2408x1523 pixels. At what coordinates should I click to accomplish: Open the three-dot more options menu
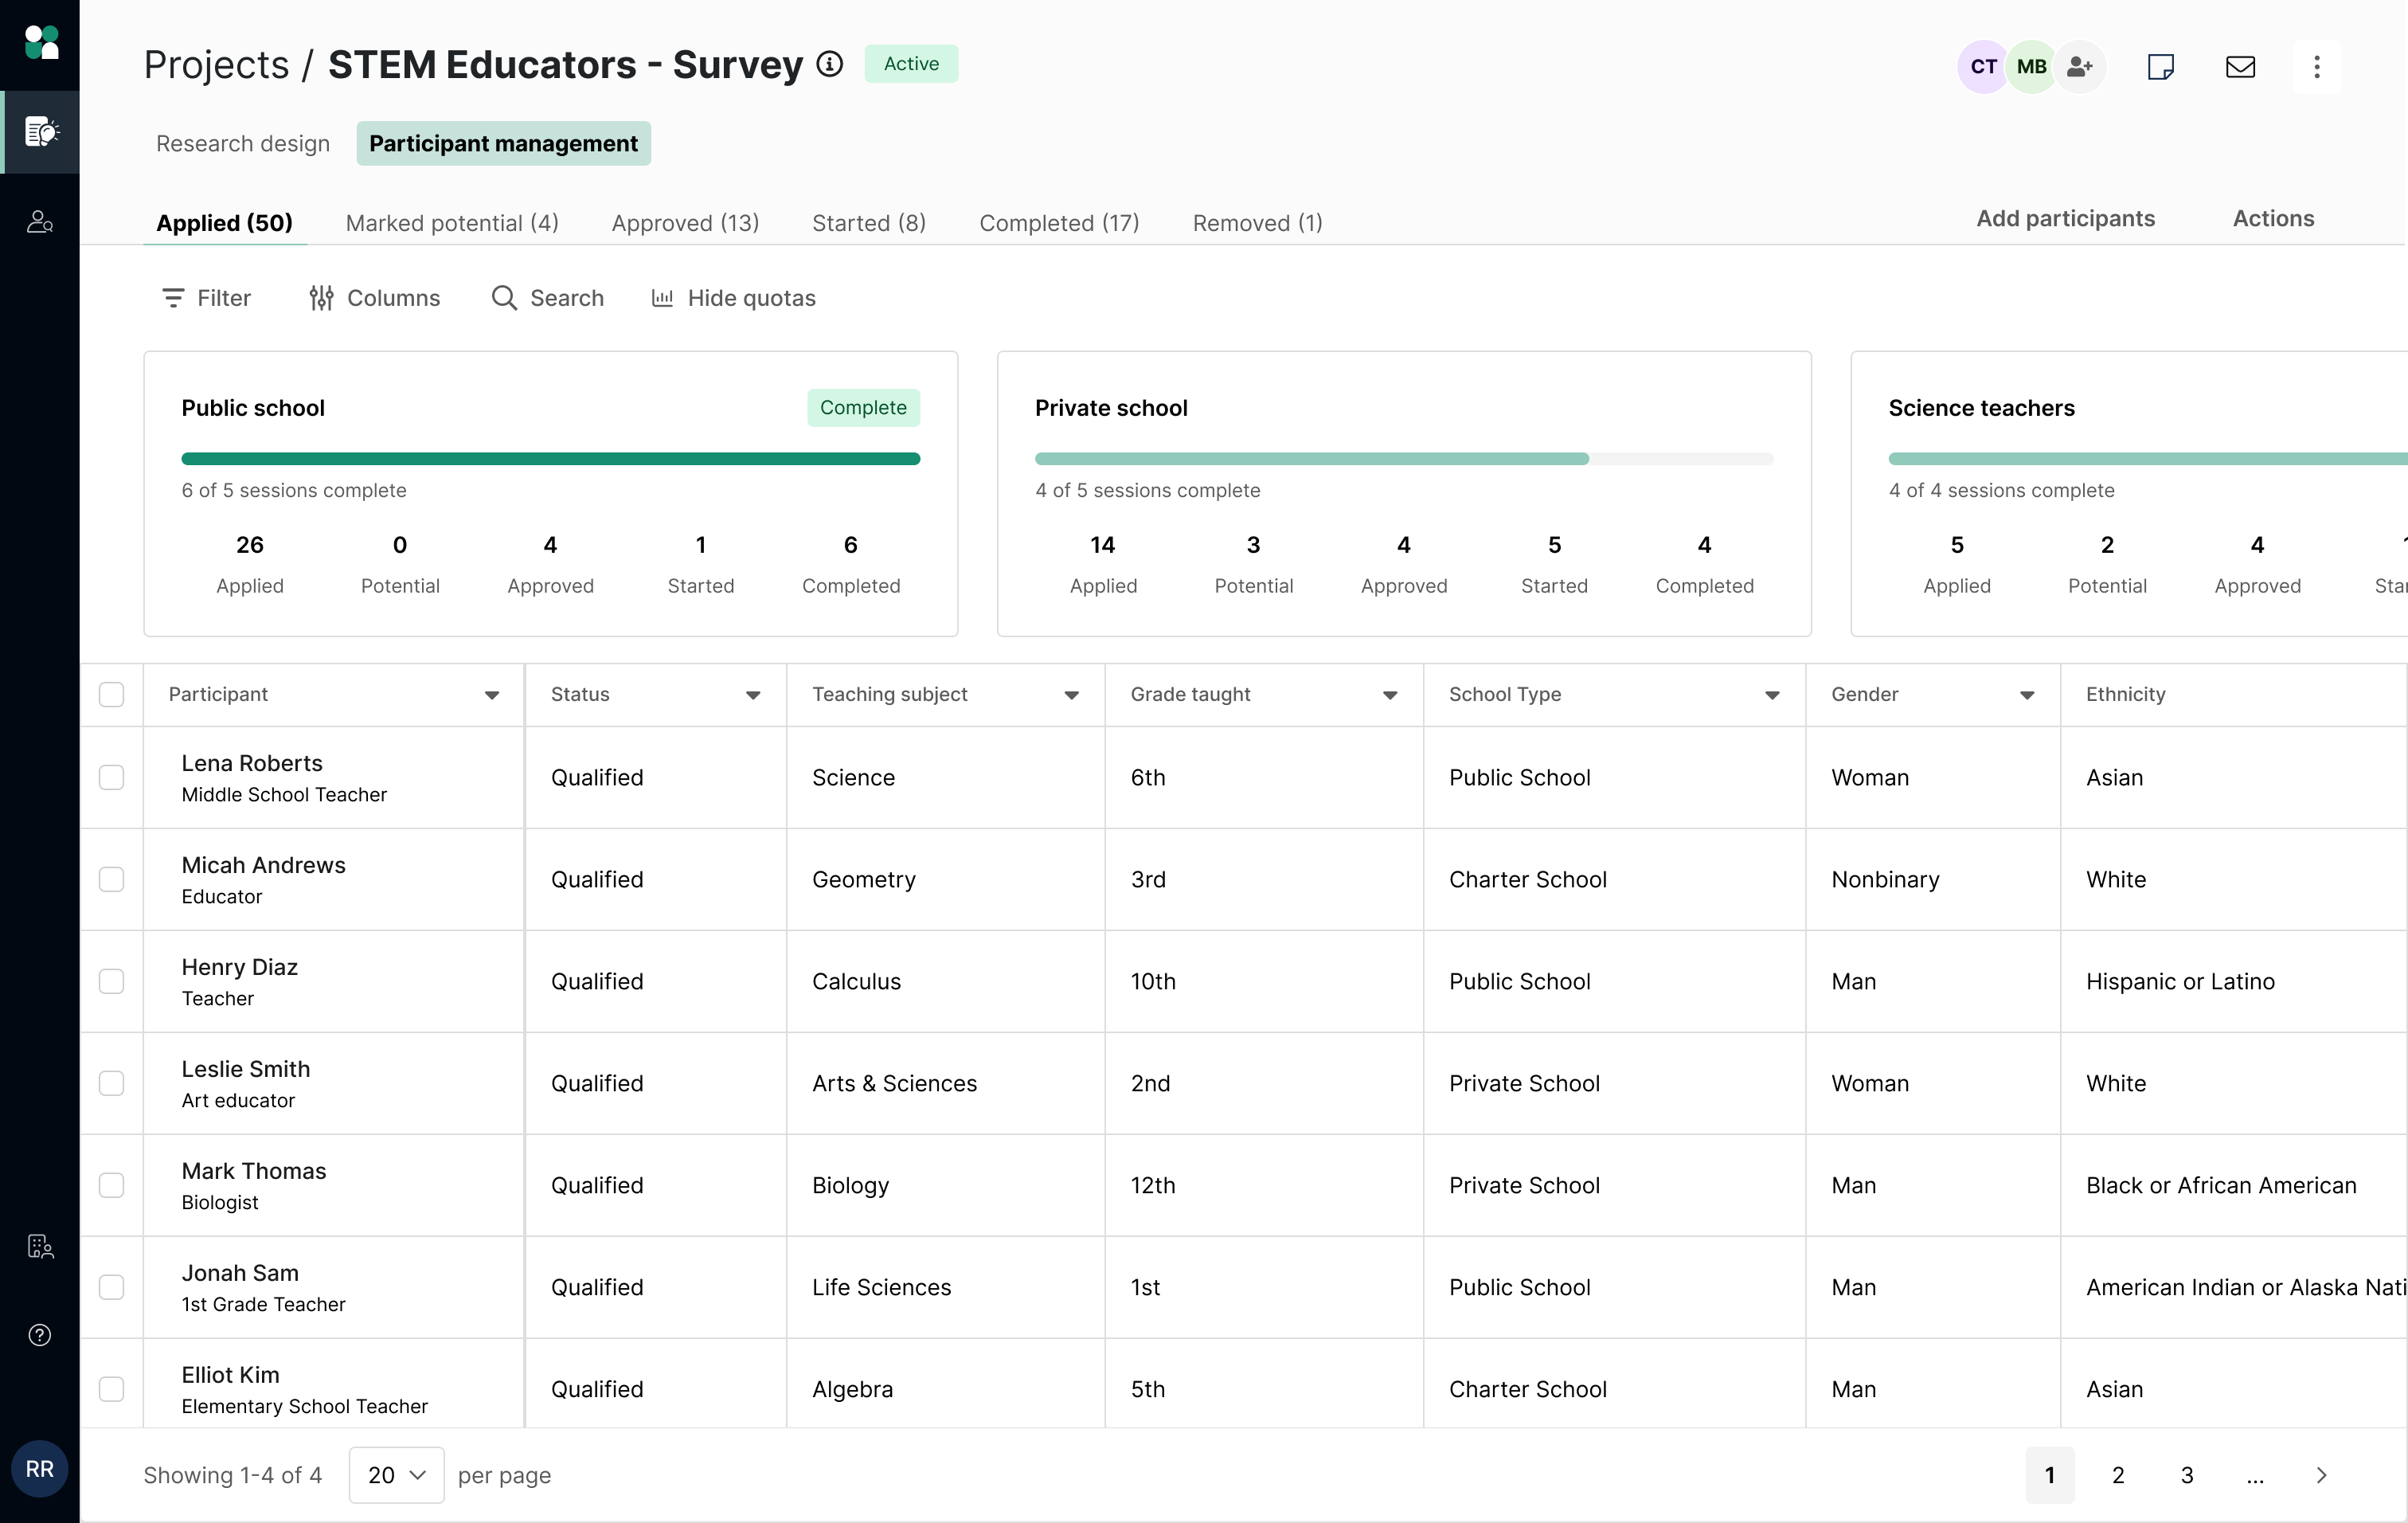[2316, 67]
